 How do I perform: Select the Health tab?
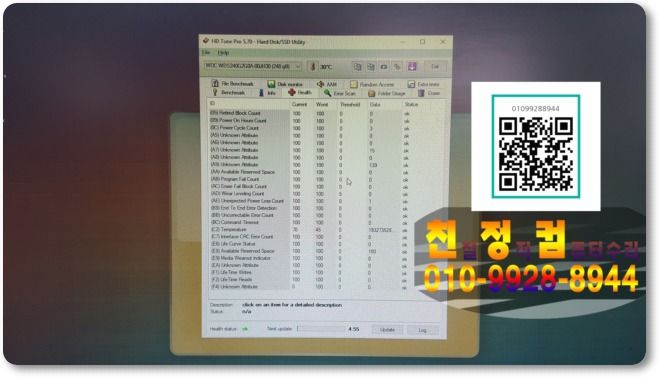coord(300,93)
